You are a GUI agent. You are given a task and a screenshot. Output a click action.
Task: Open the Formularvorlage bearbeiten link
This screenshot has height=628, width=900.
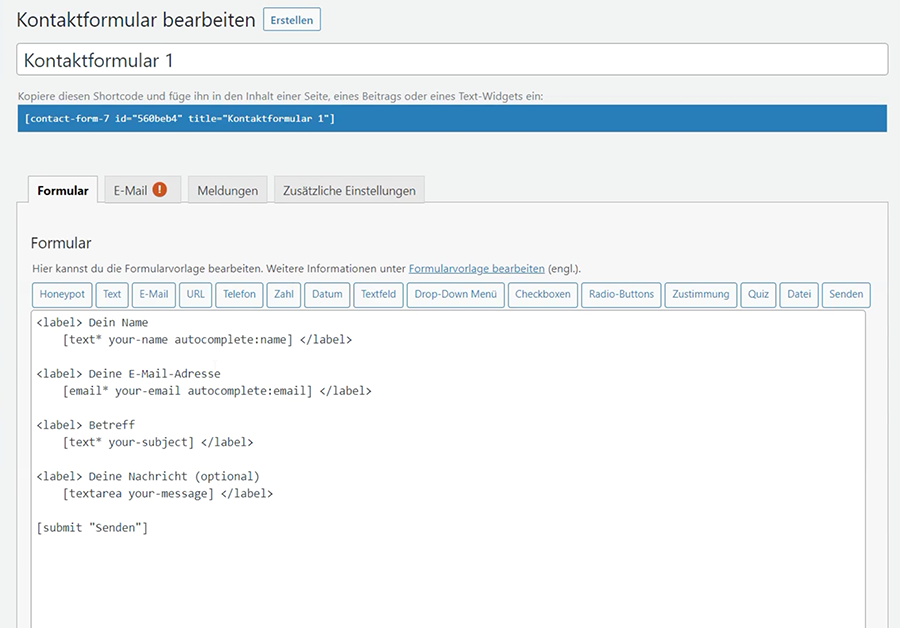476,269
